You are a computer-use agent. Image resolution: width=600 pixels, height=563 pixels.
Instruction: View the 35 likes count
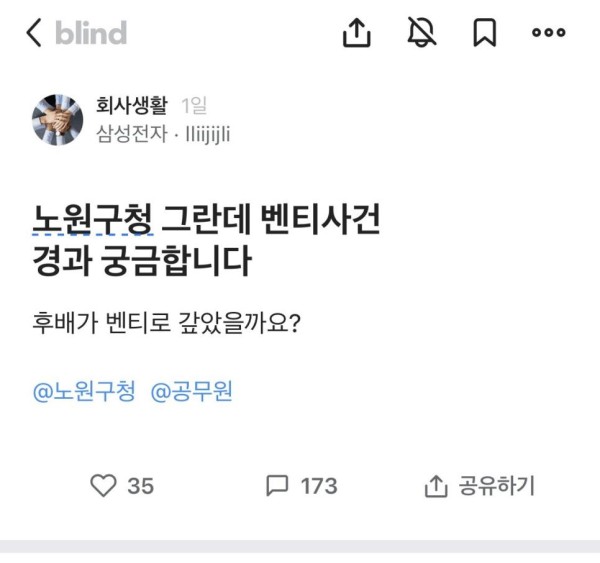pyautogui.click(x=140, y=486)
